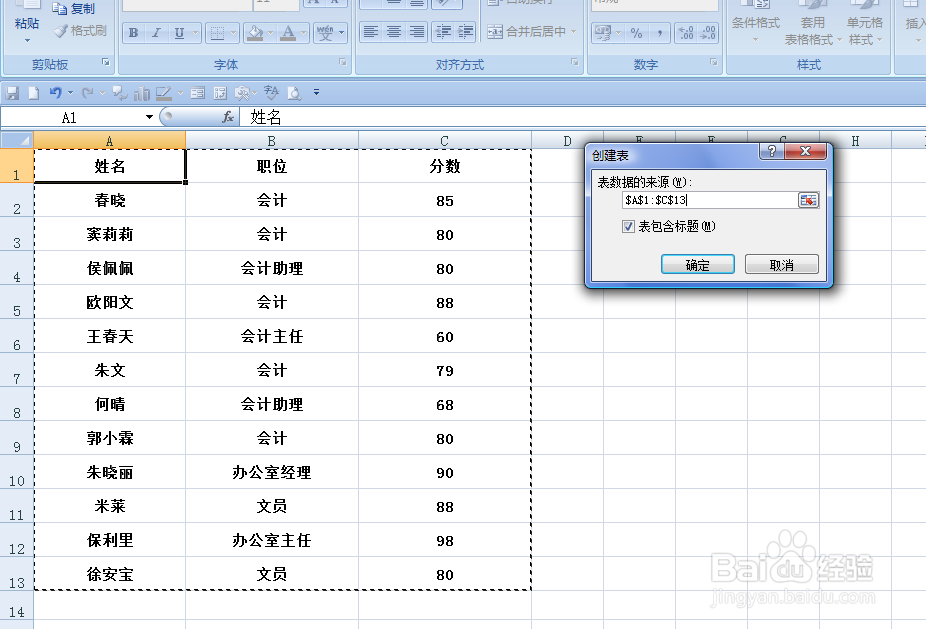This screenshot has width=926, height=629.
Task: Click the print preview magnifier icon
Action: (294, 93)
